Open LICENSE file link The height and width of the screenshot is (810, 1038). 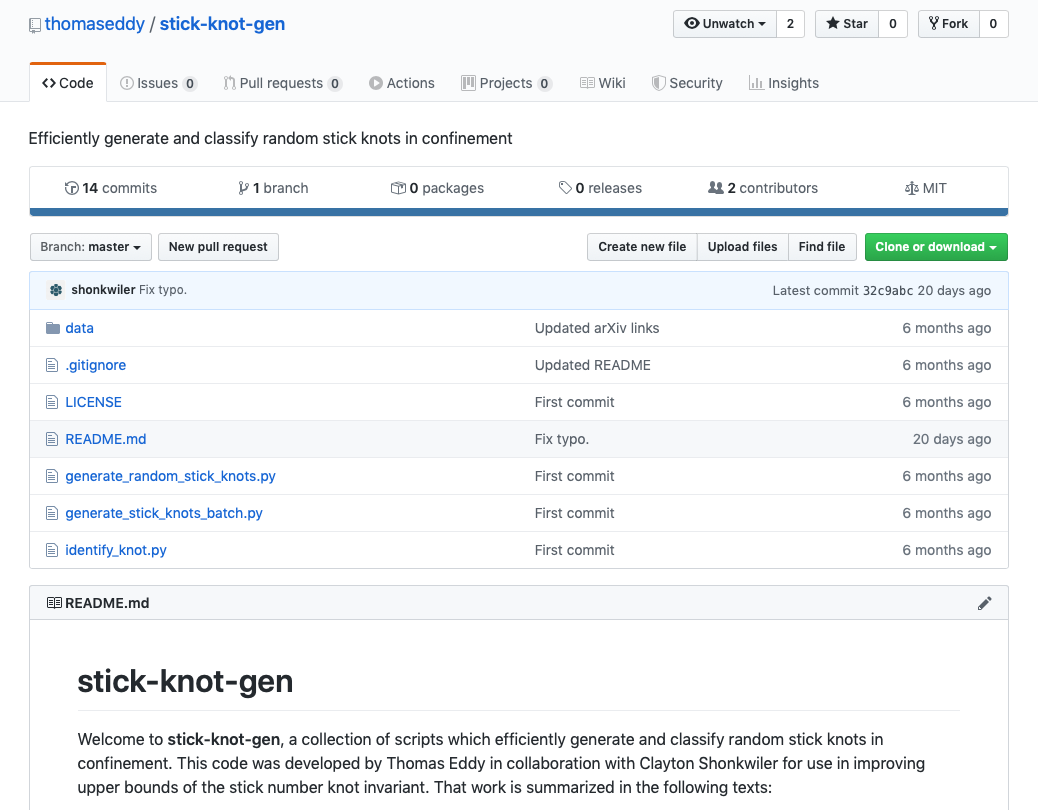point(93,402)
